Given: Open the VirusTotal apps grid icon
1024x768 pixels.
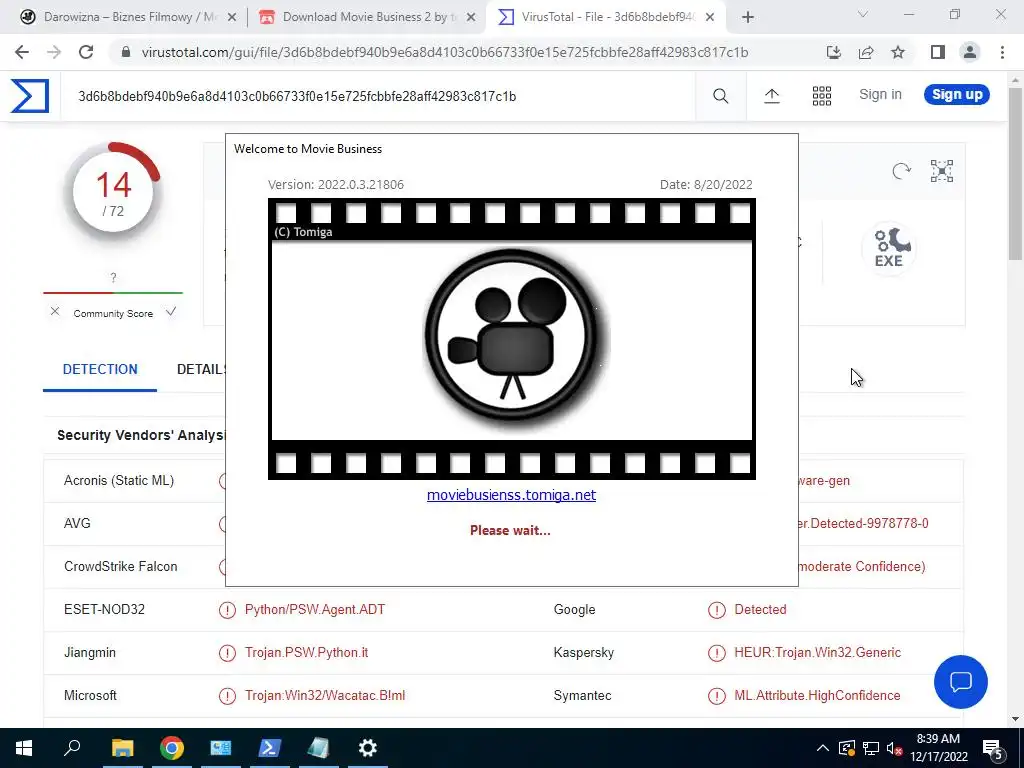Looking at the screenshot, I should (x=822, y=96).
